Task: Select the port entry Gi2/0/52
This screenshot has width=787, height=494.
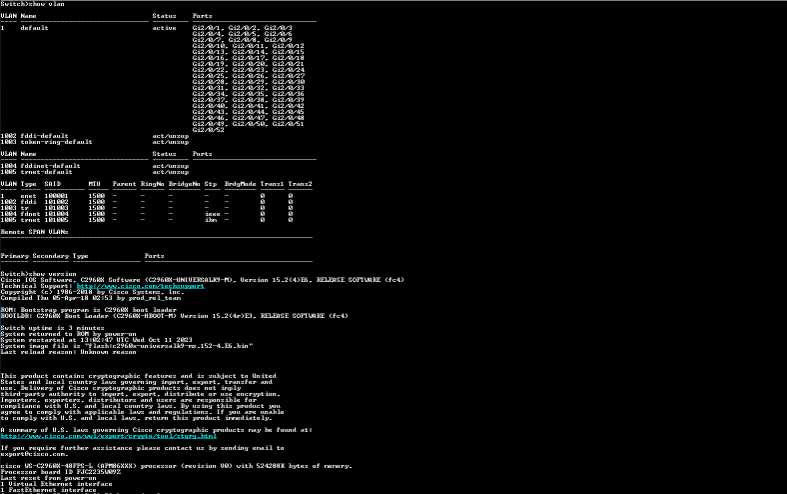Action: click(208, 130)
